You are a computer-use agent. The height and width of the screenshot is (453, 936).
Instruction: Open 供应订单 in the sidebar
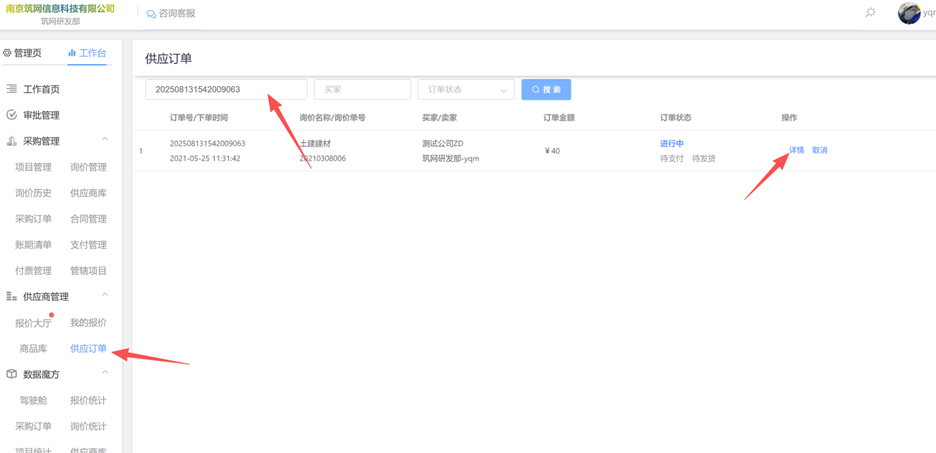click(88, 349)
